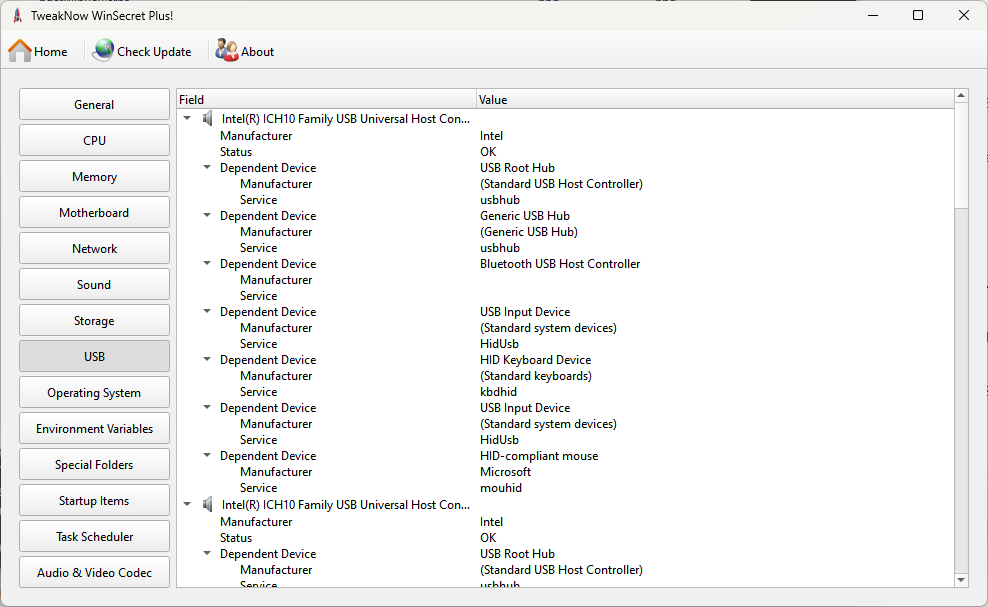This screenshot has width=988, height=607.
Task: Click the "mouhid" service value
Action: point(500,488)
